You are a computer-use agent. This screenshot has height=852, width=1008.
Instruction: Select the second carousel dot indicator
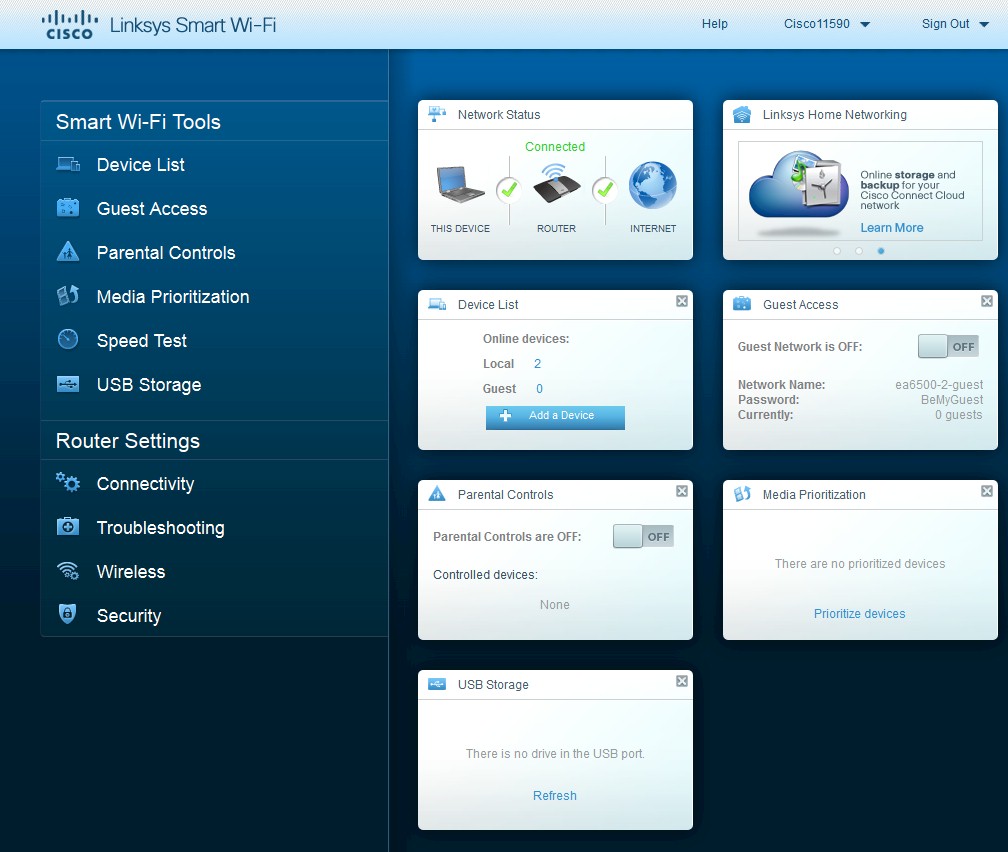pyautogui.click(x=859, y=251)
